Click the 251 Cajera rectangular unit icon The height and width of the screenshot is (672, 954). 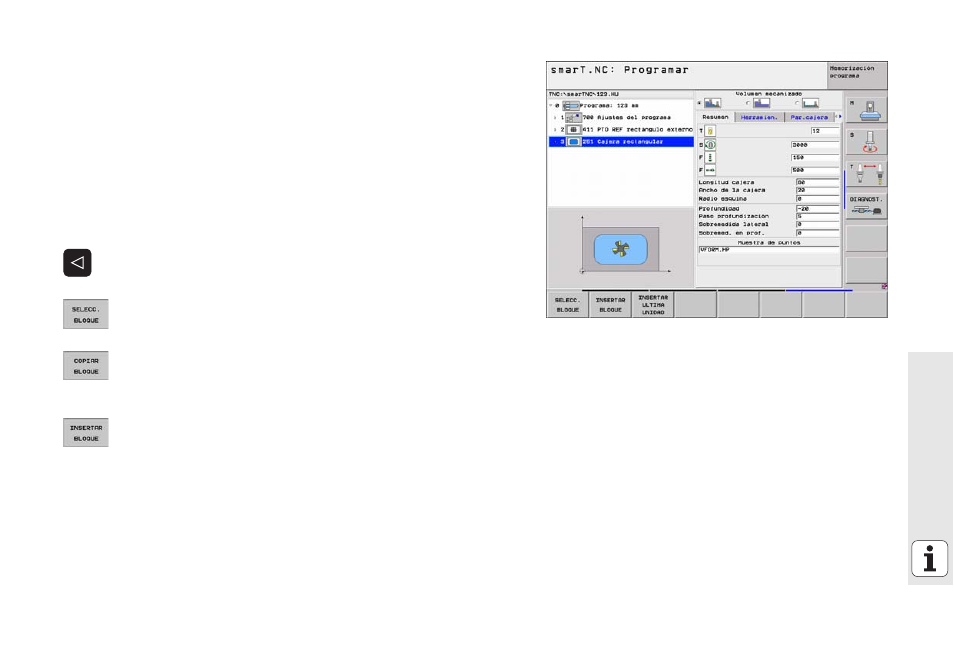(x=573, y=142)
